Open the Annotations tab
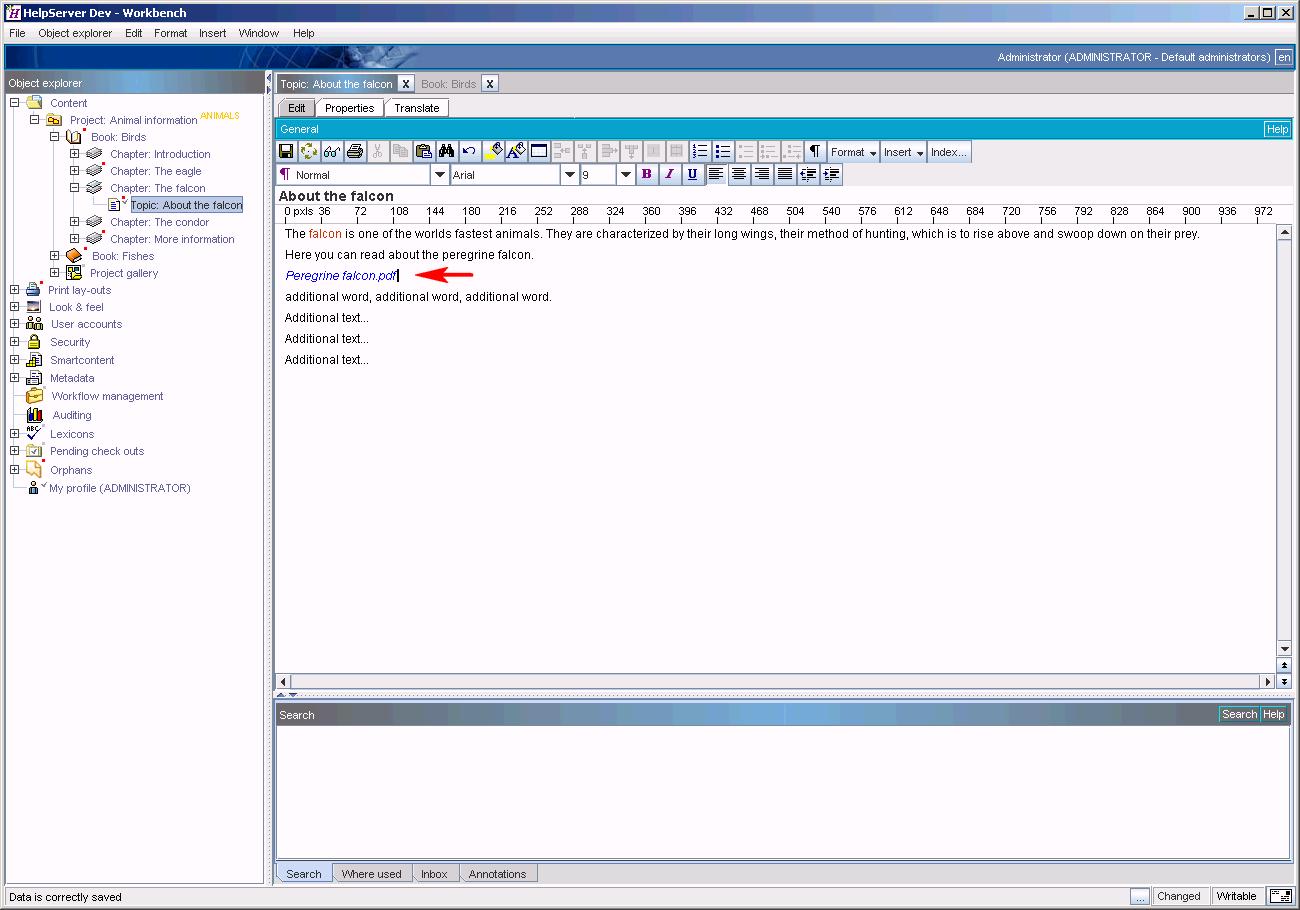 [497, 874]
